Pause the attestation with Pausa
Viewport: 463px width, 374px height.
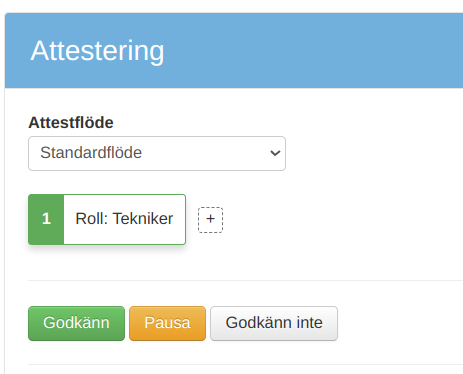(x=167, y=323)
